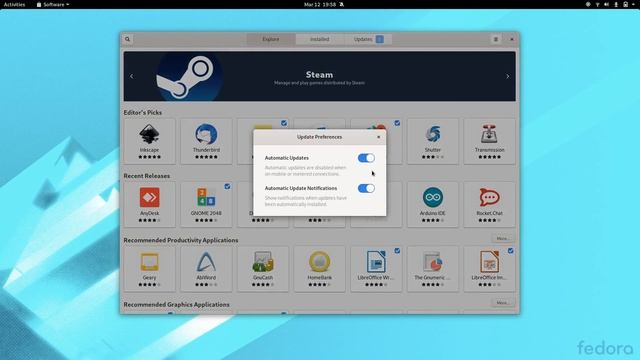This screenshot has width=640, height=360.
Task: Click the Editor's Picks heading
Action: [x=143, y=112]
